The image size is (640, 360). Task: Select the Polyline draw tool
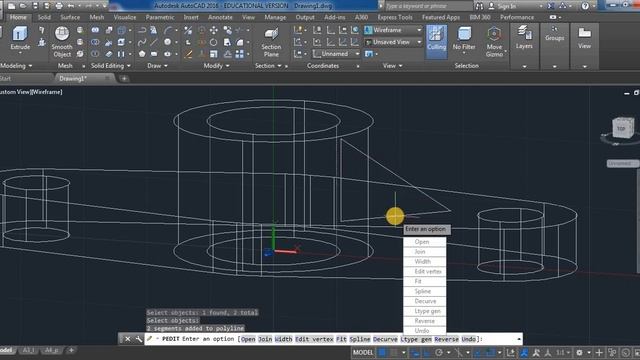pos(142,30)
